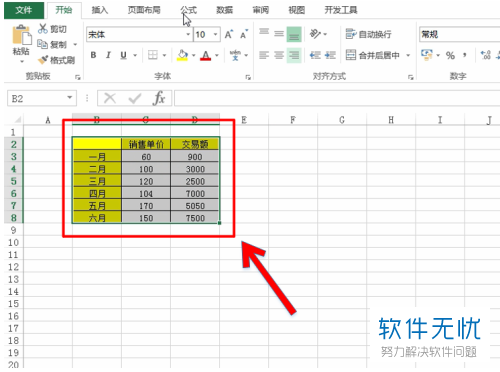This screenshot has width=500, height=372.
Task: Select row 10 header
Action: click(13, 242)
